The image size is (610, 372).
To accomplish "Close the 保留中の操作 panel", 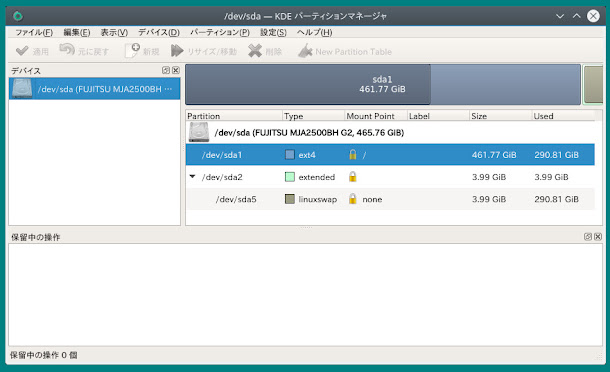I will 598,236.
